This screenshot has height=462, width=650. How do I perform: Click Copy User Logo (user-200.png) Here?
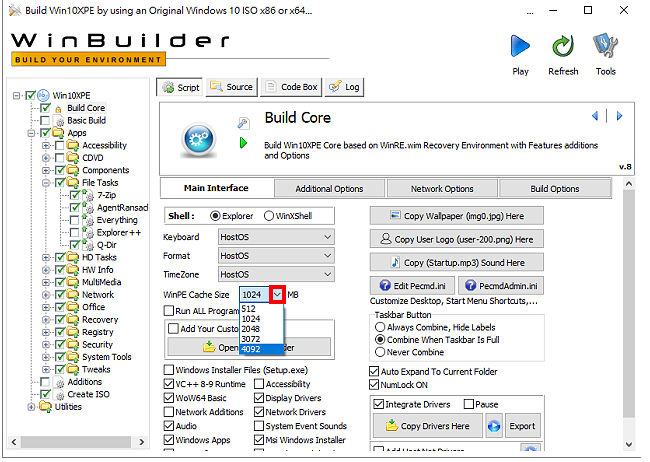[456, 239]
